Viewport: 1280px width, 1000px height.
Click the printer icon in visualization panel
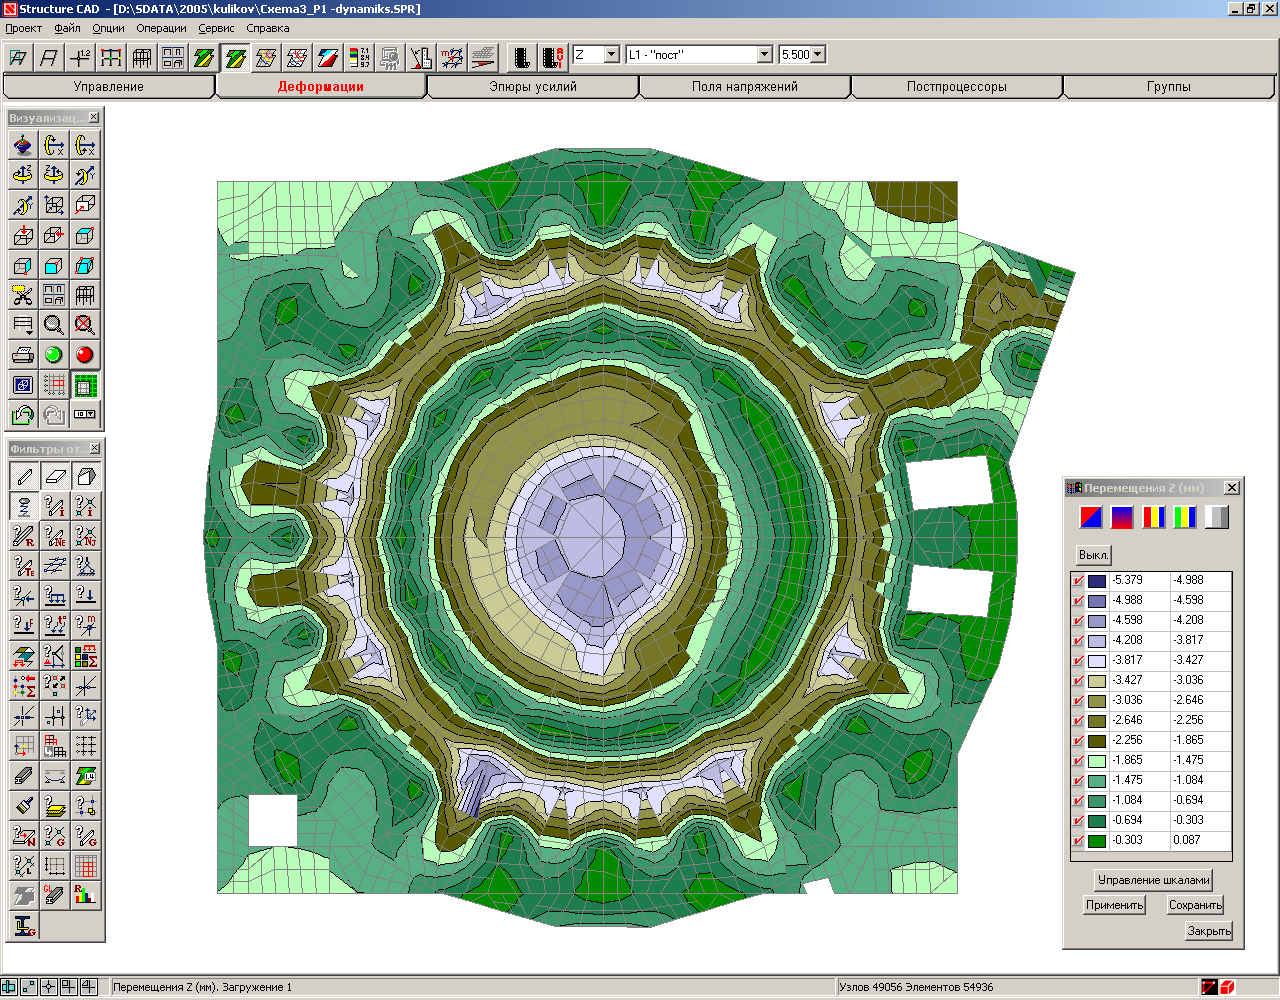(x=22, y=355)
